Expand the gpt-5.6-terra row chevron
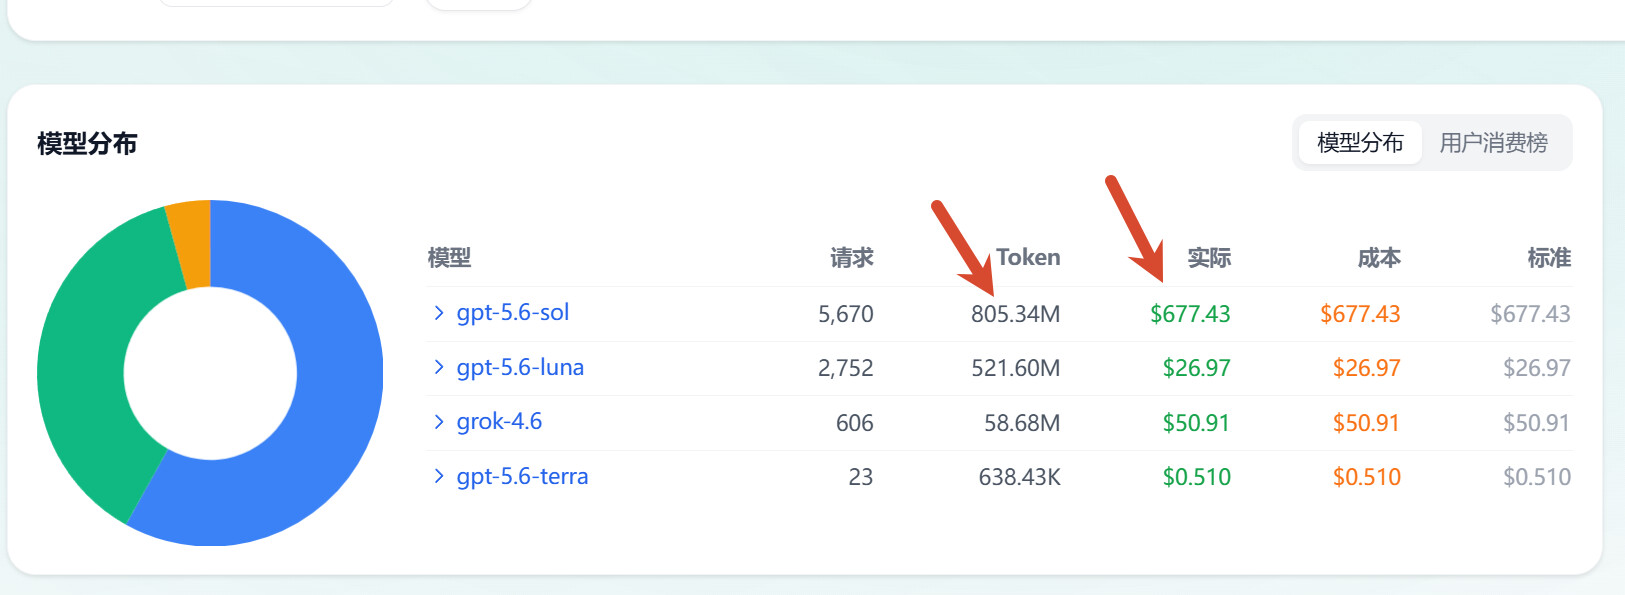Image resolution: width=1625 pixels, height=595 pixels. [438, 477]
